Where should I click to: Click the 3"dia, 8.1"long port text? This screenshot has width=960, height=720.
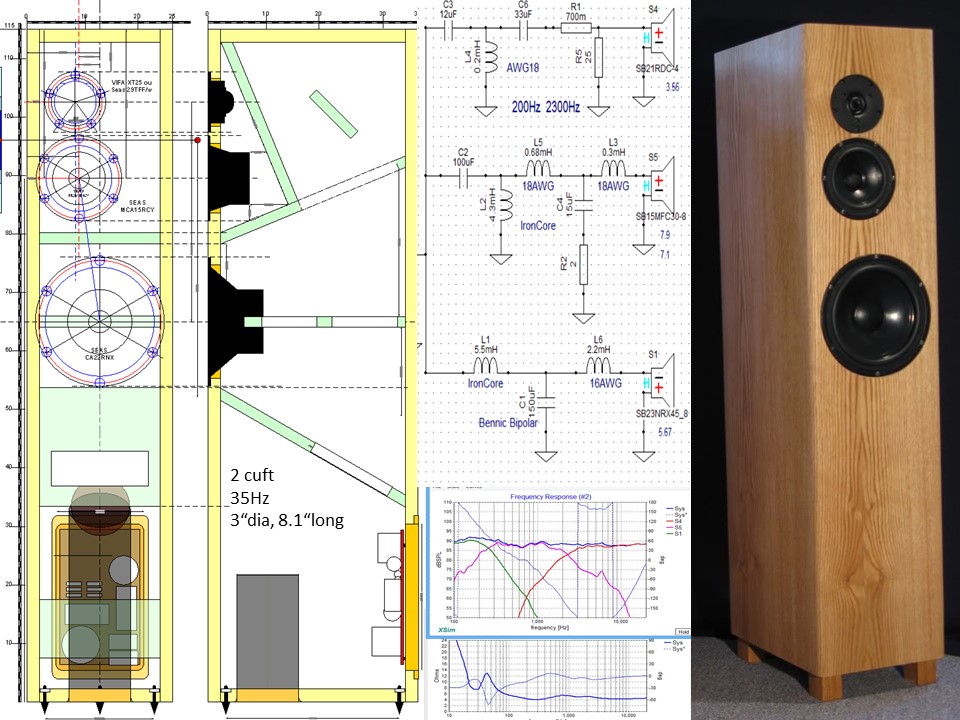click(x=287, y=520)
